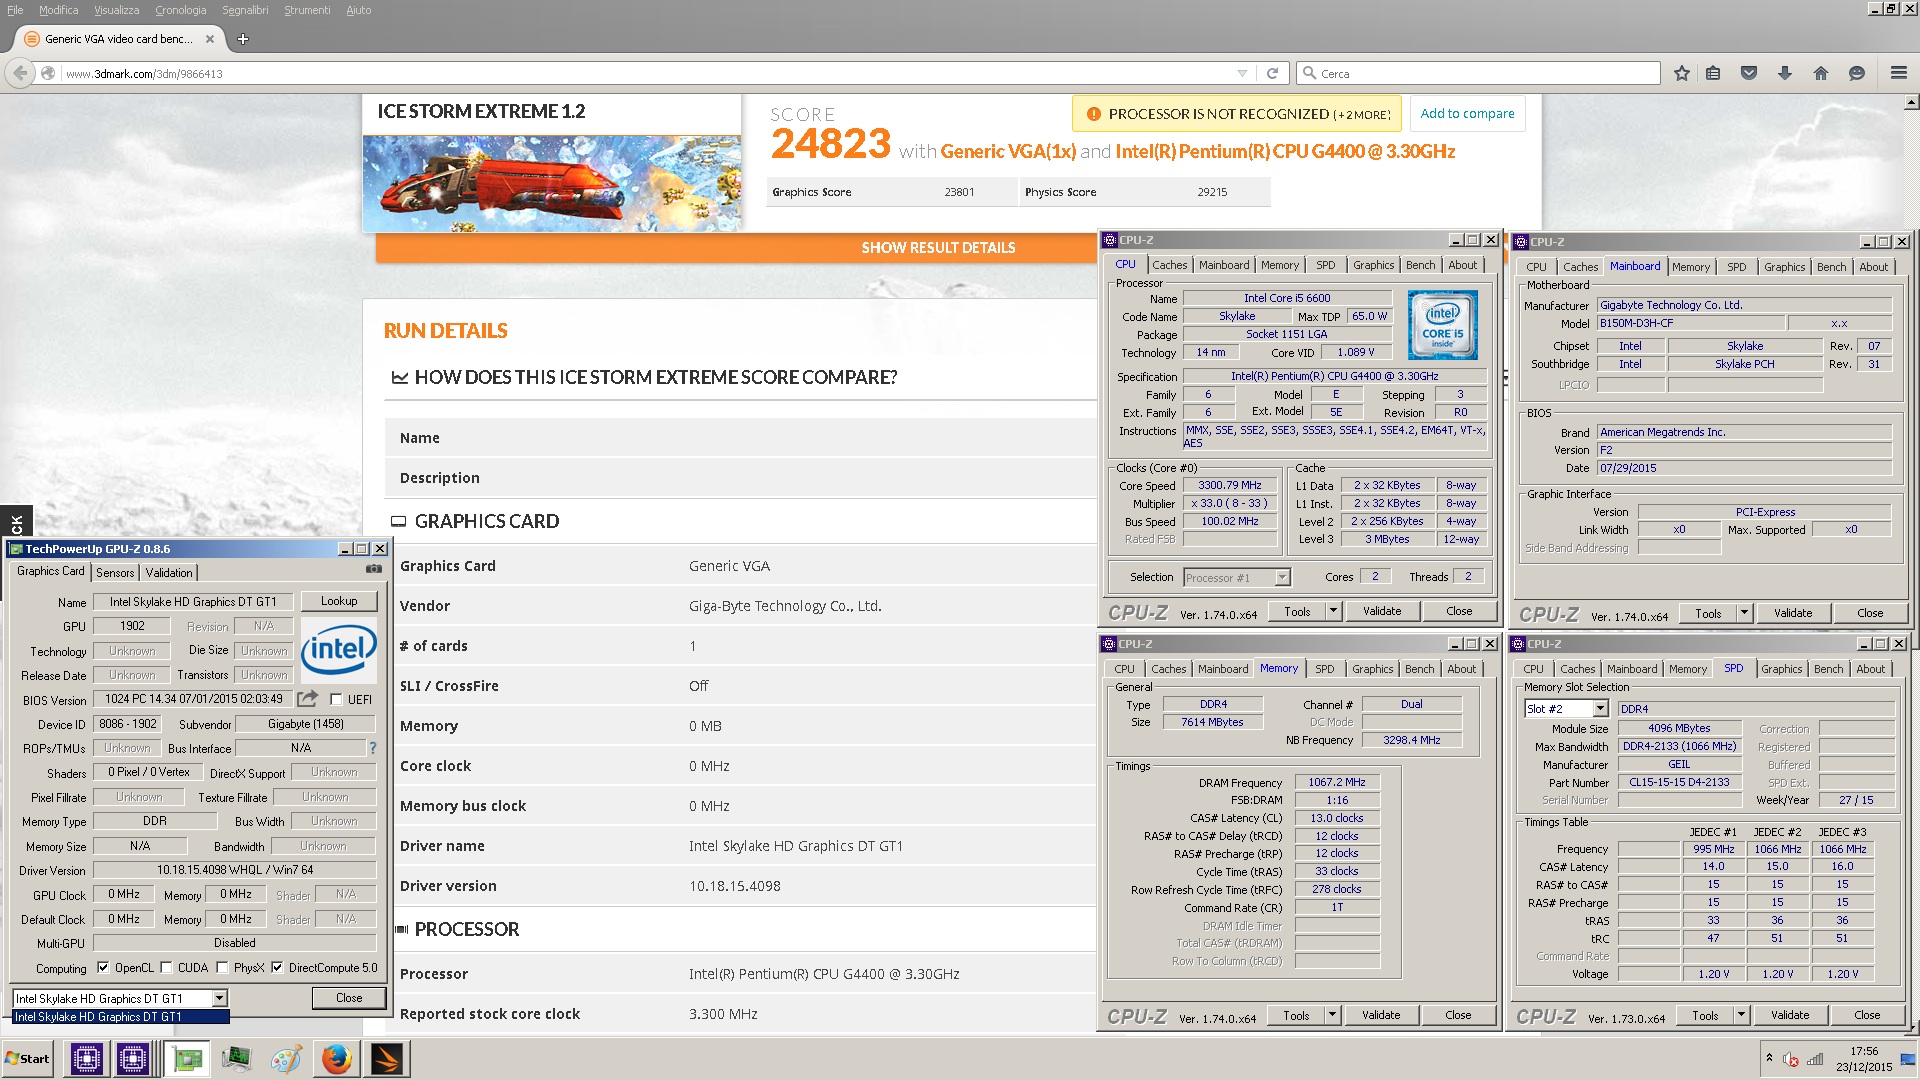This screenshot has width=1920, height=1080.
Task: Click Close in the GPU-Z window
Action: click(x=349, y=998)
